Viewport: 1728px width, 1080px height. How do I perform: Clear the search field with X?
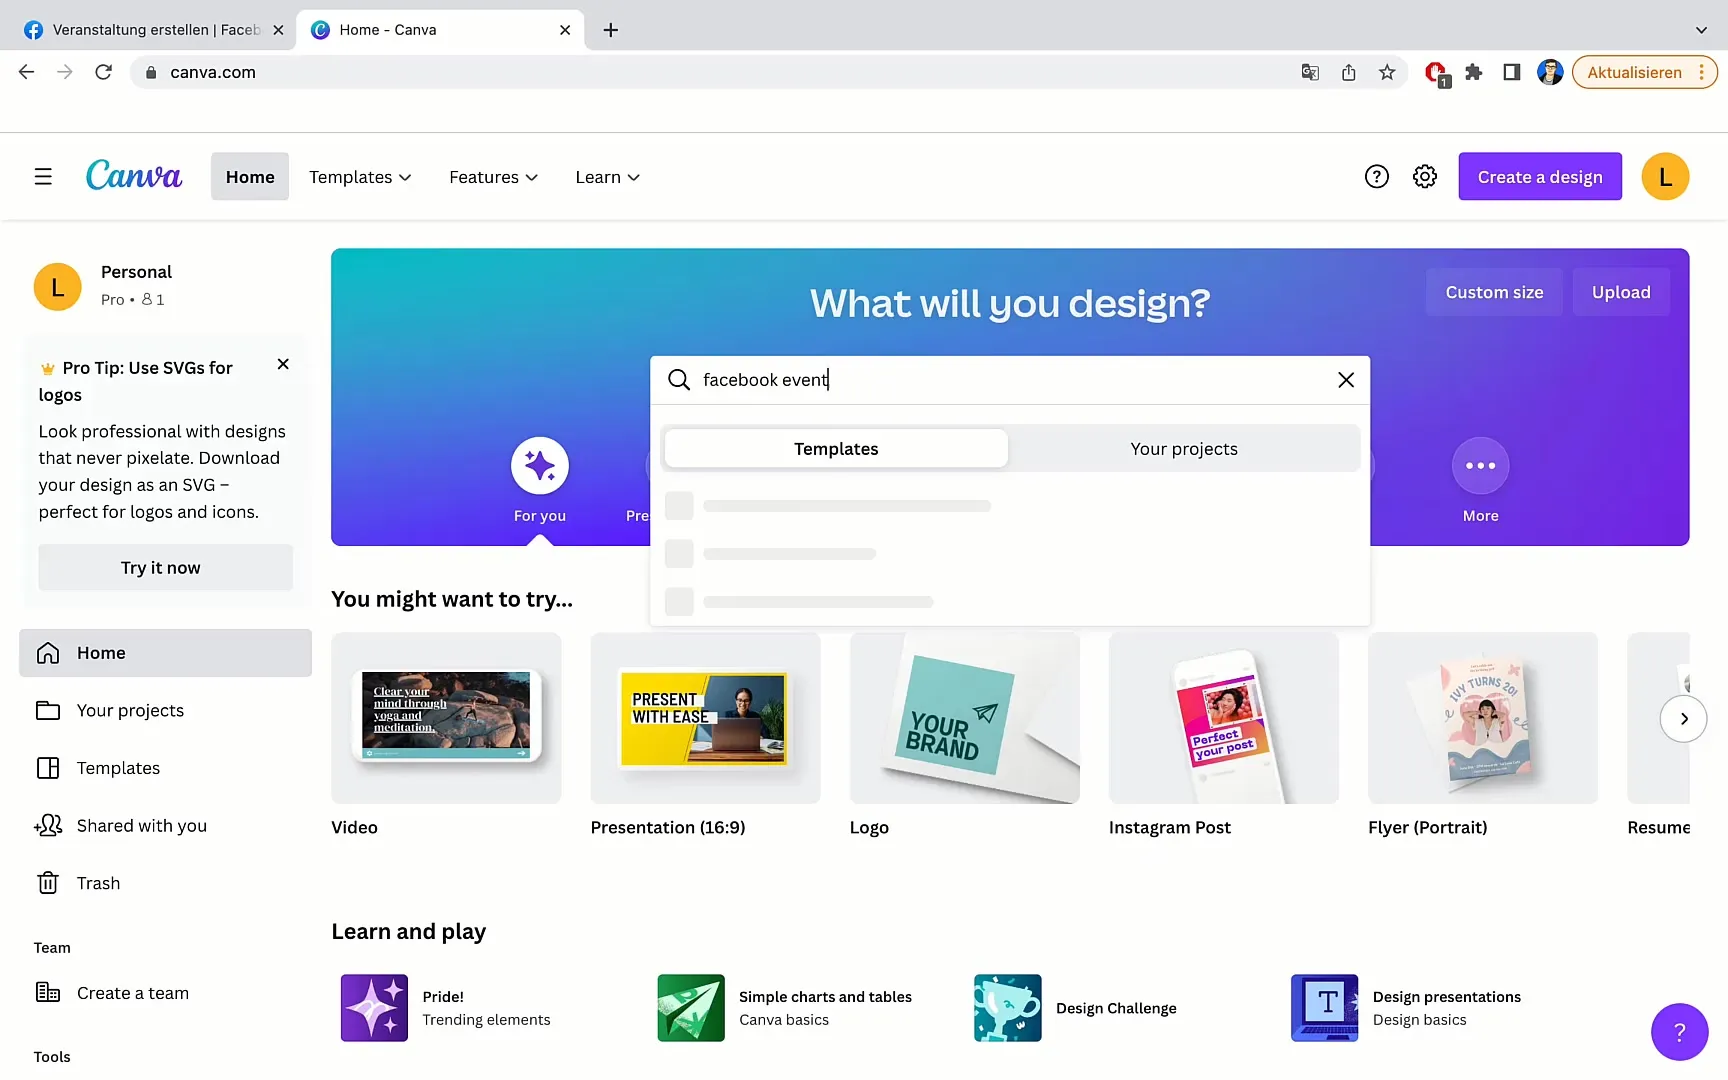pos(1346,380)
